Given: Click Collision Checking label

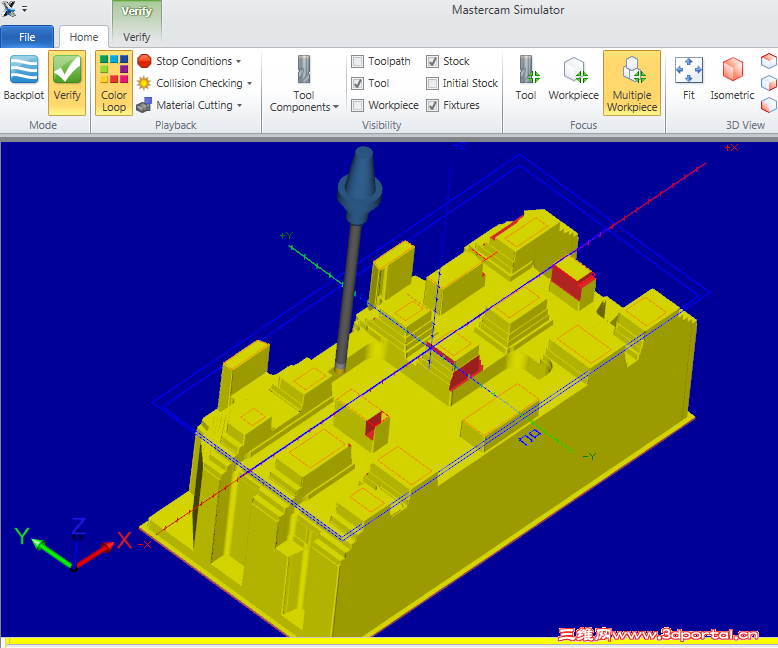Looking at the screenshot, I should pos(199,83).
